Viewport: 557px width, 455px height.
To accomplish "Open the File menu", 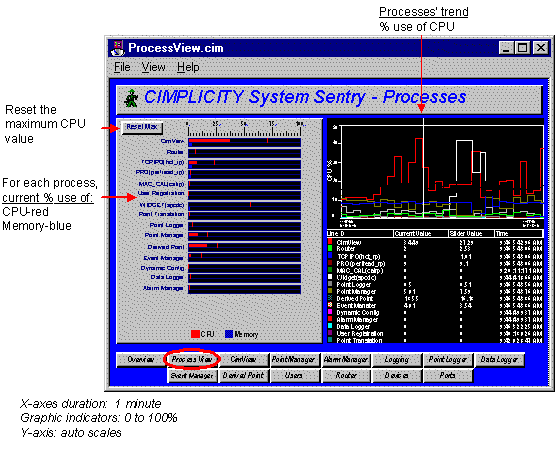I will 122,67.
